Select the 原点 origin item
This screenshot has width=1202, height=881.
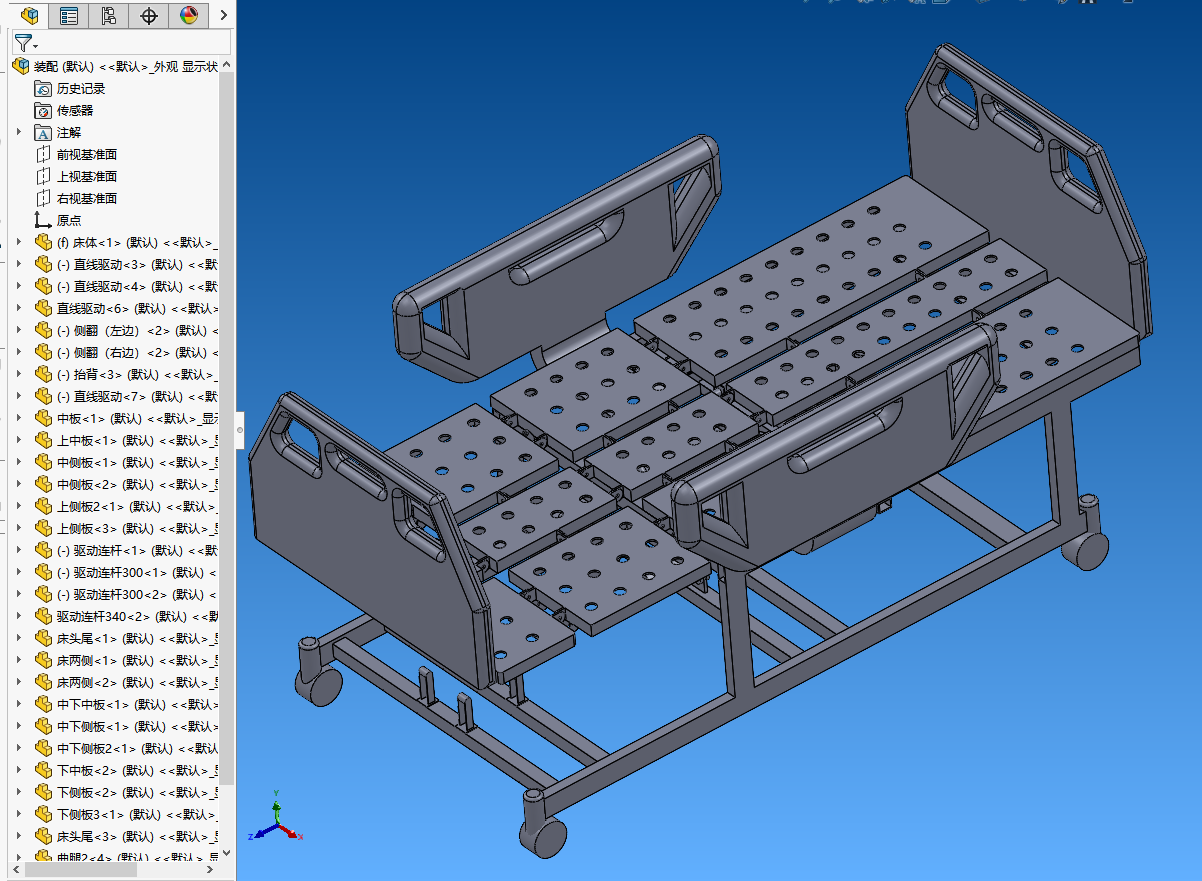[68, 221]
